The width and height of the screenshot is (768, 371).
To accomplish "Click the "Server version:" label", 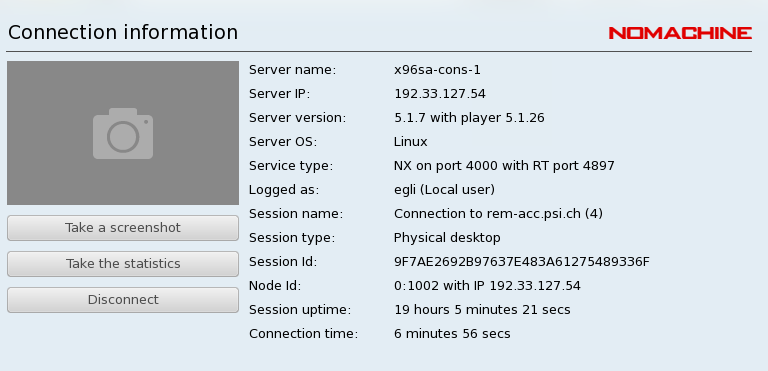I will pyautogui.click(x=297, y=118).
